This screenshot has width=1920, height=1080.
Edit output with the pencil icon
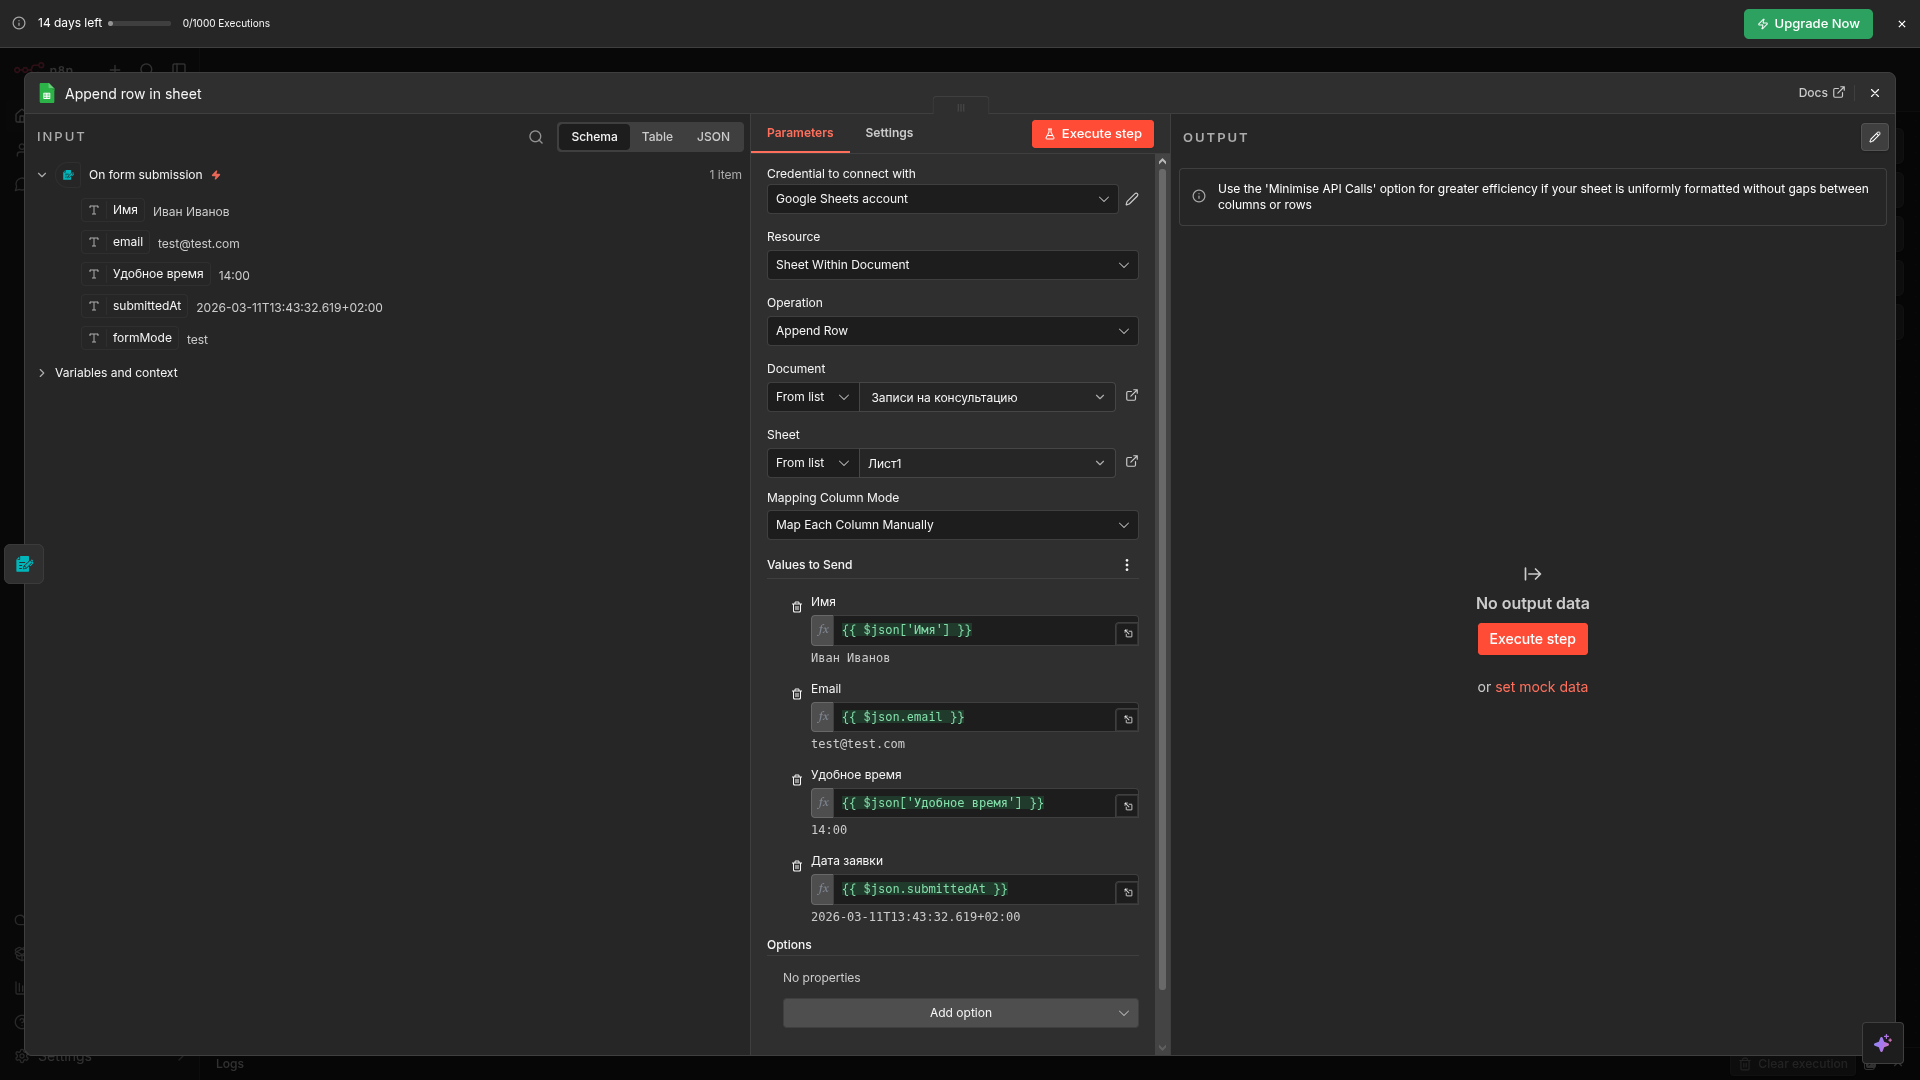click(x=1874, y=137)
